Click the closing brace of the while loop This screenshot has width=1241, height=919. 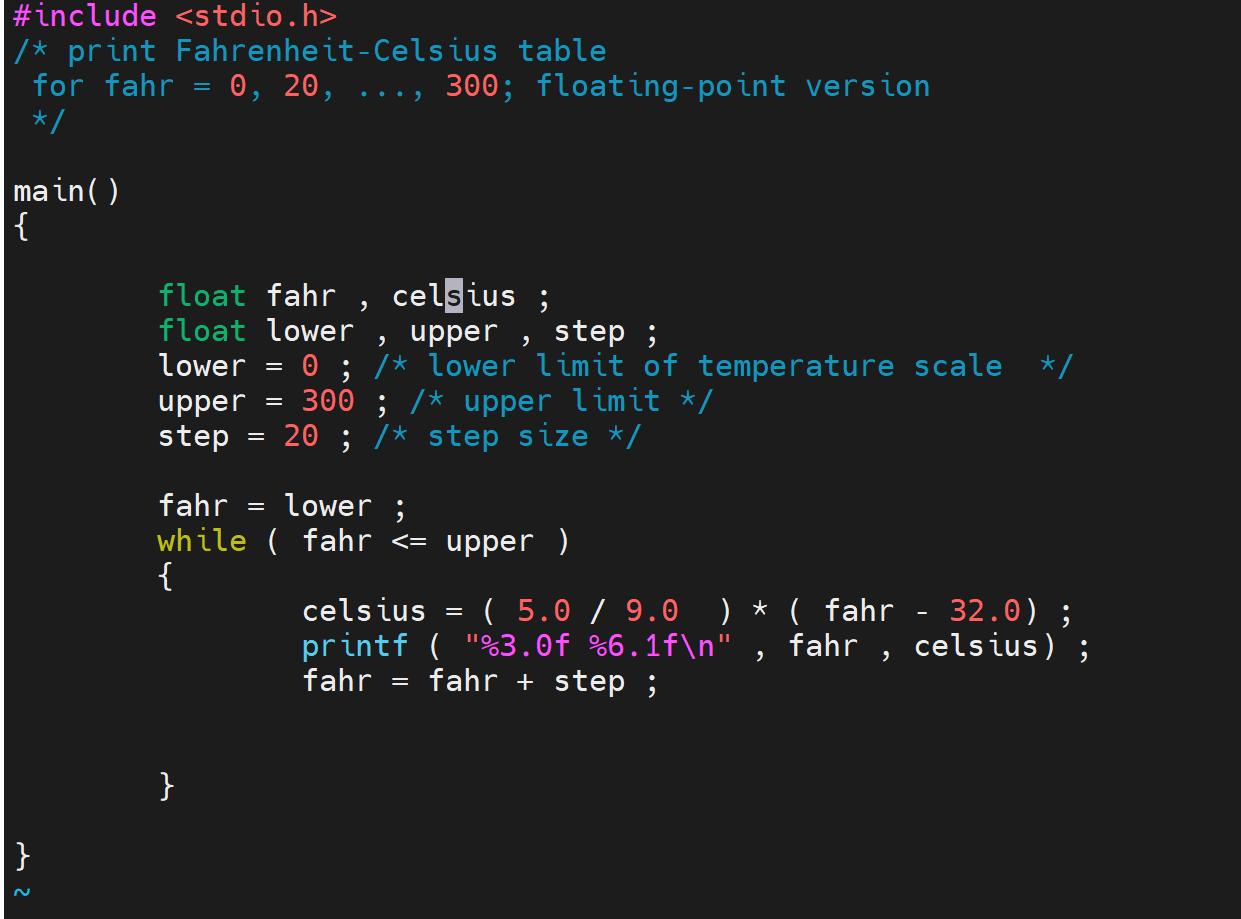click(x=166, y=786)
